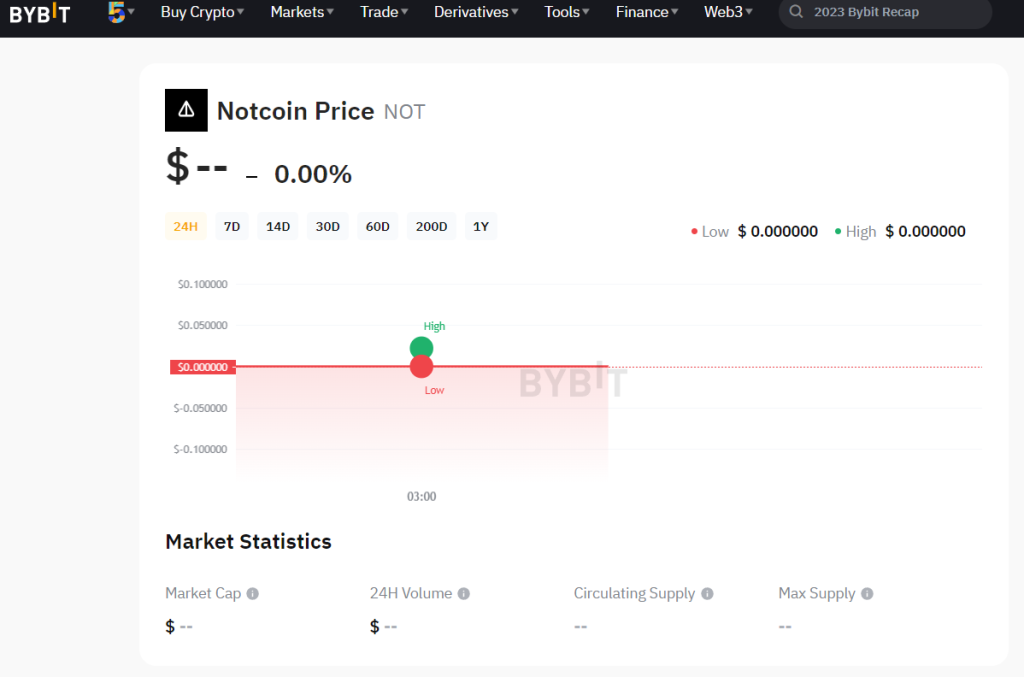Click the 'Notcoin Price' heading
This screenshot has height=677, width=1024.
(295, 111)
